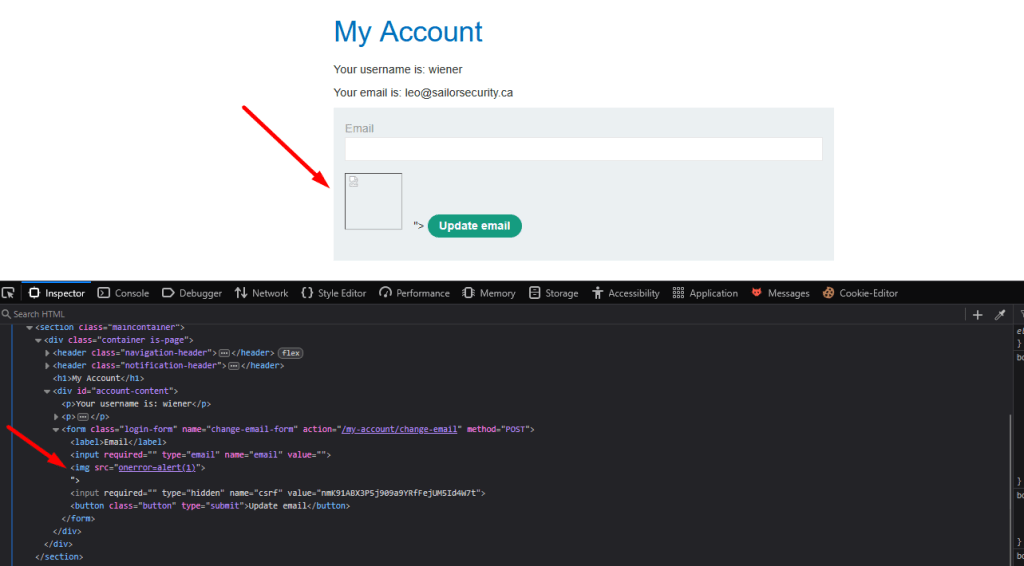Viewport: 1024px width, 566px height.
Task: Click the broken image placeholder in the form
Action: point(373,201)
